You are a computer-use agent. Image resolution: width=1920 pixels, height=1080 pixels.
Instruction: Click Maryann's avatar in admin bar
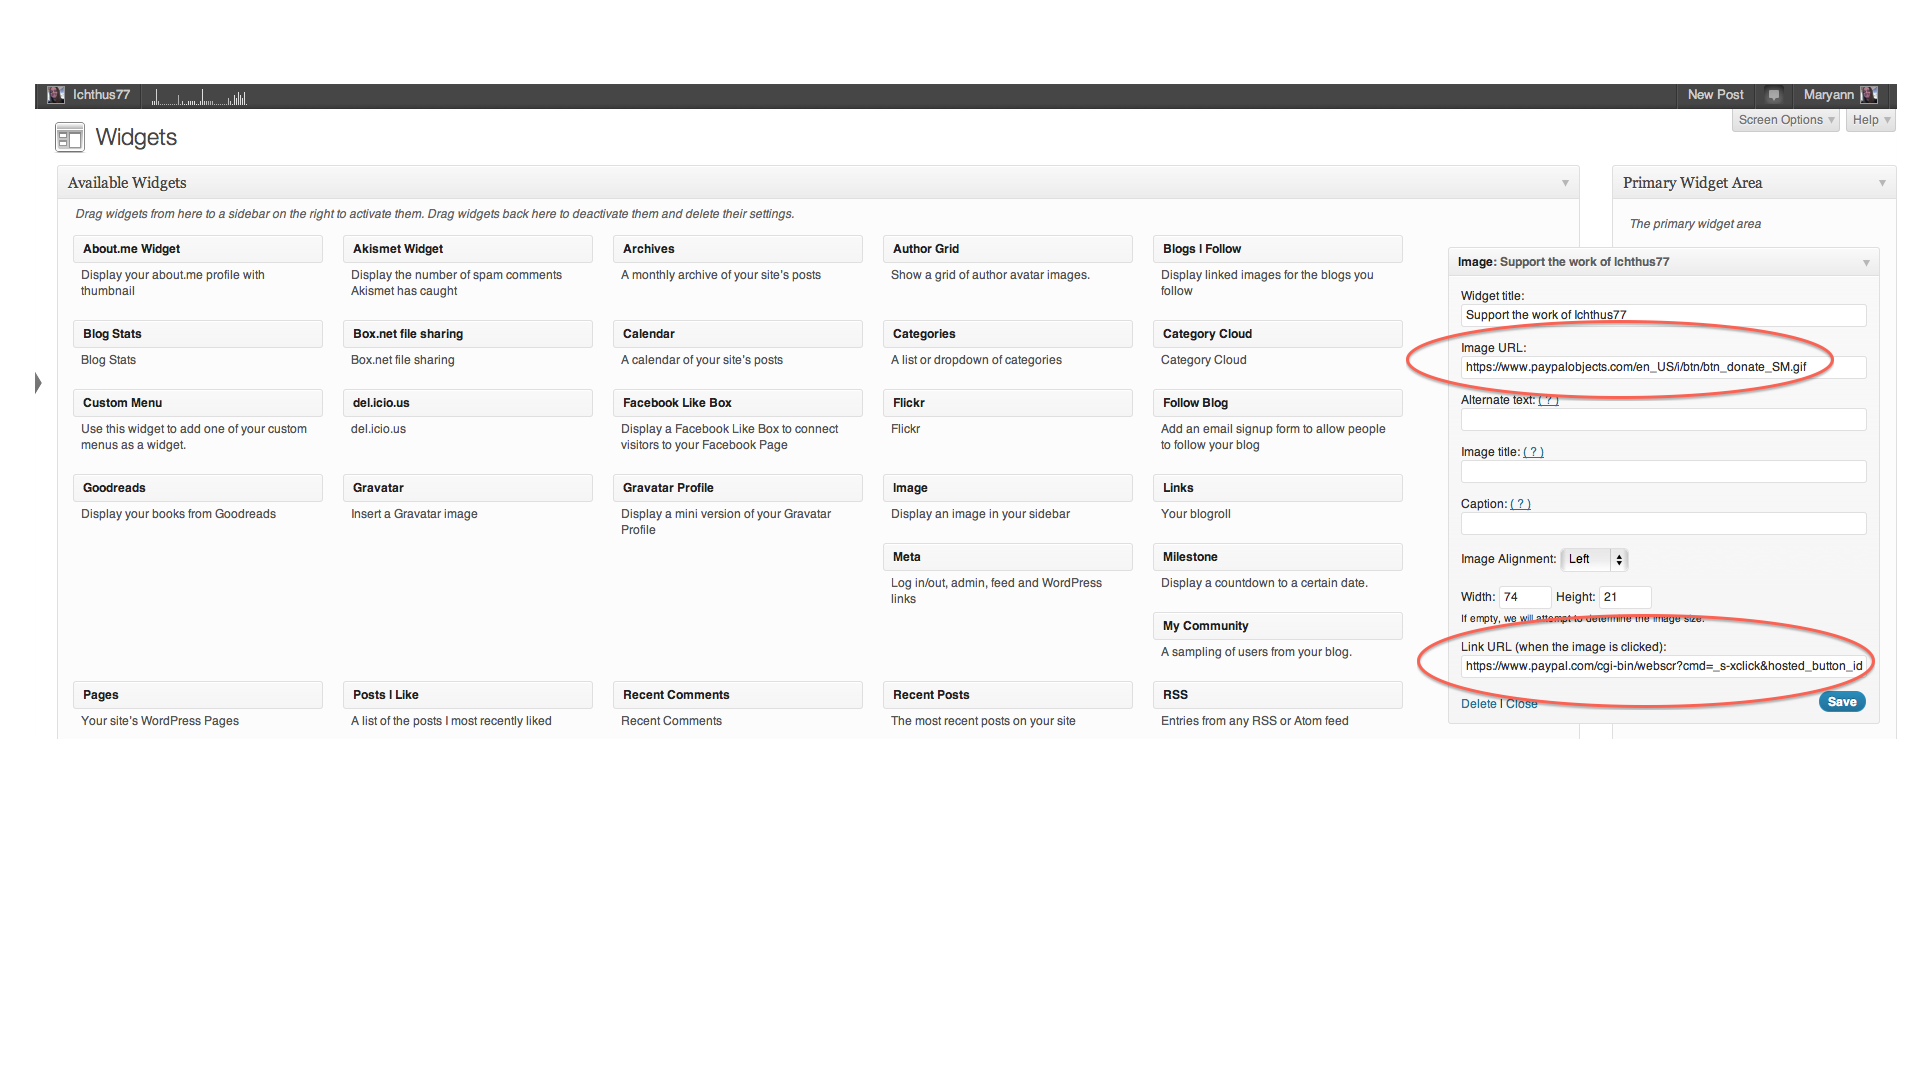coord(1869,95)
